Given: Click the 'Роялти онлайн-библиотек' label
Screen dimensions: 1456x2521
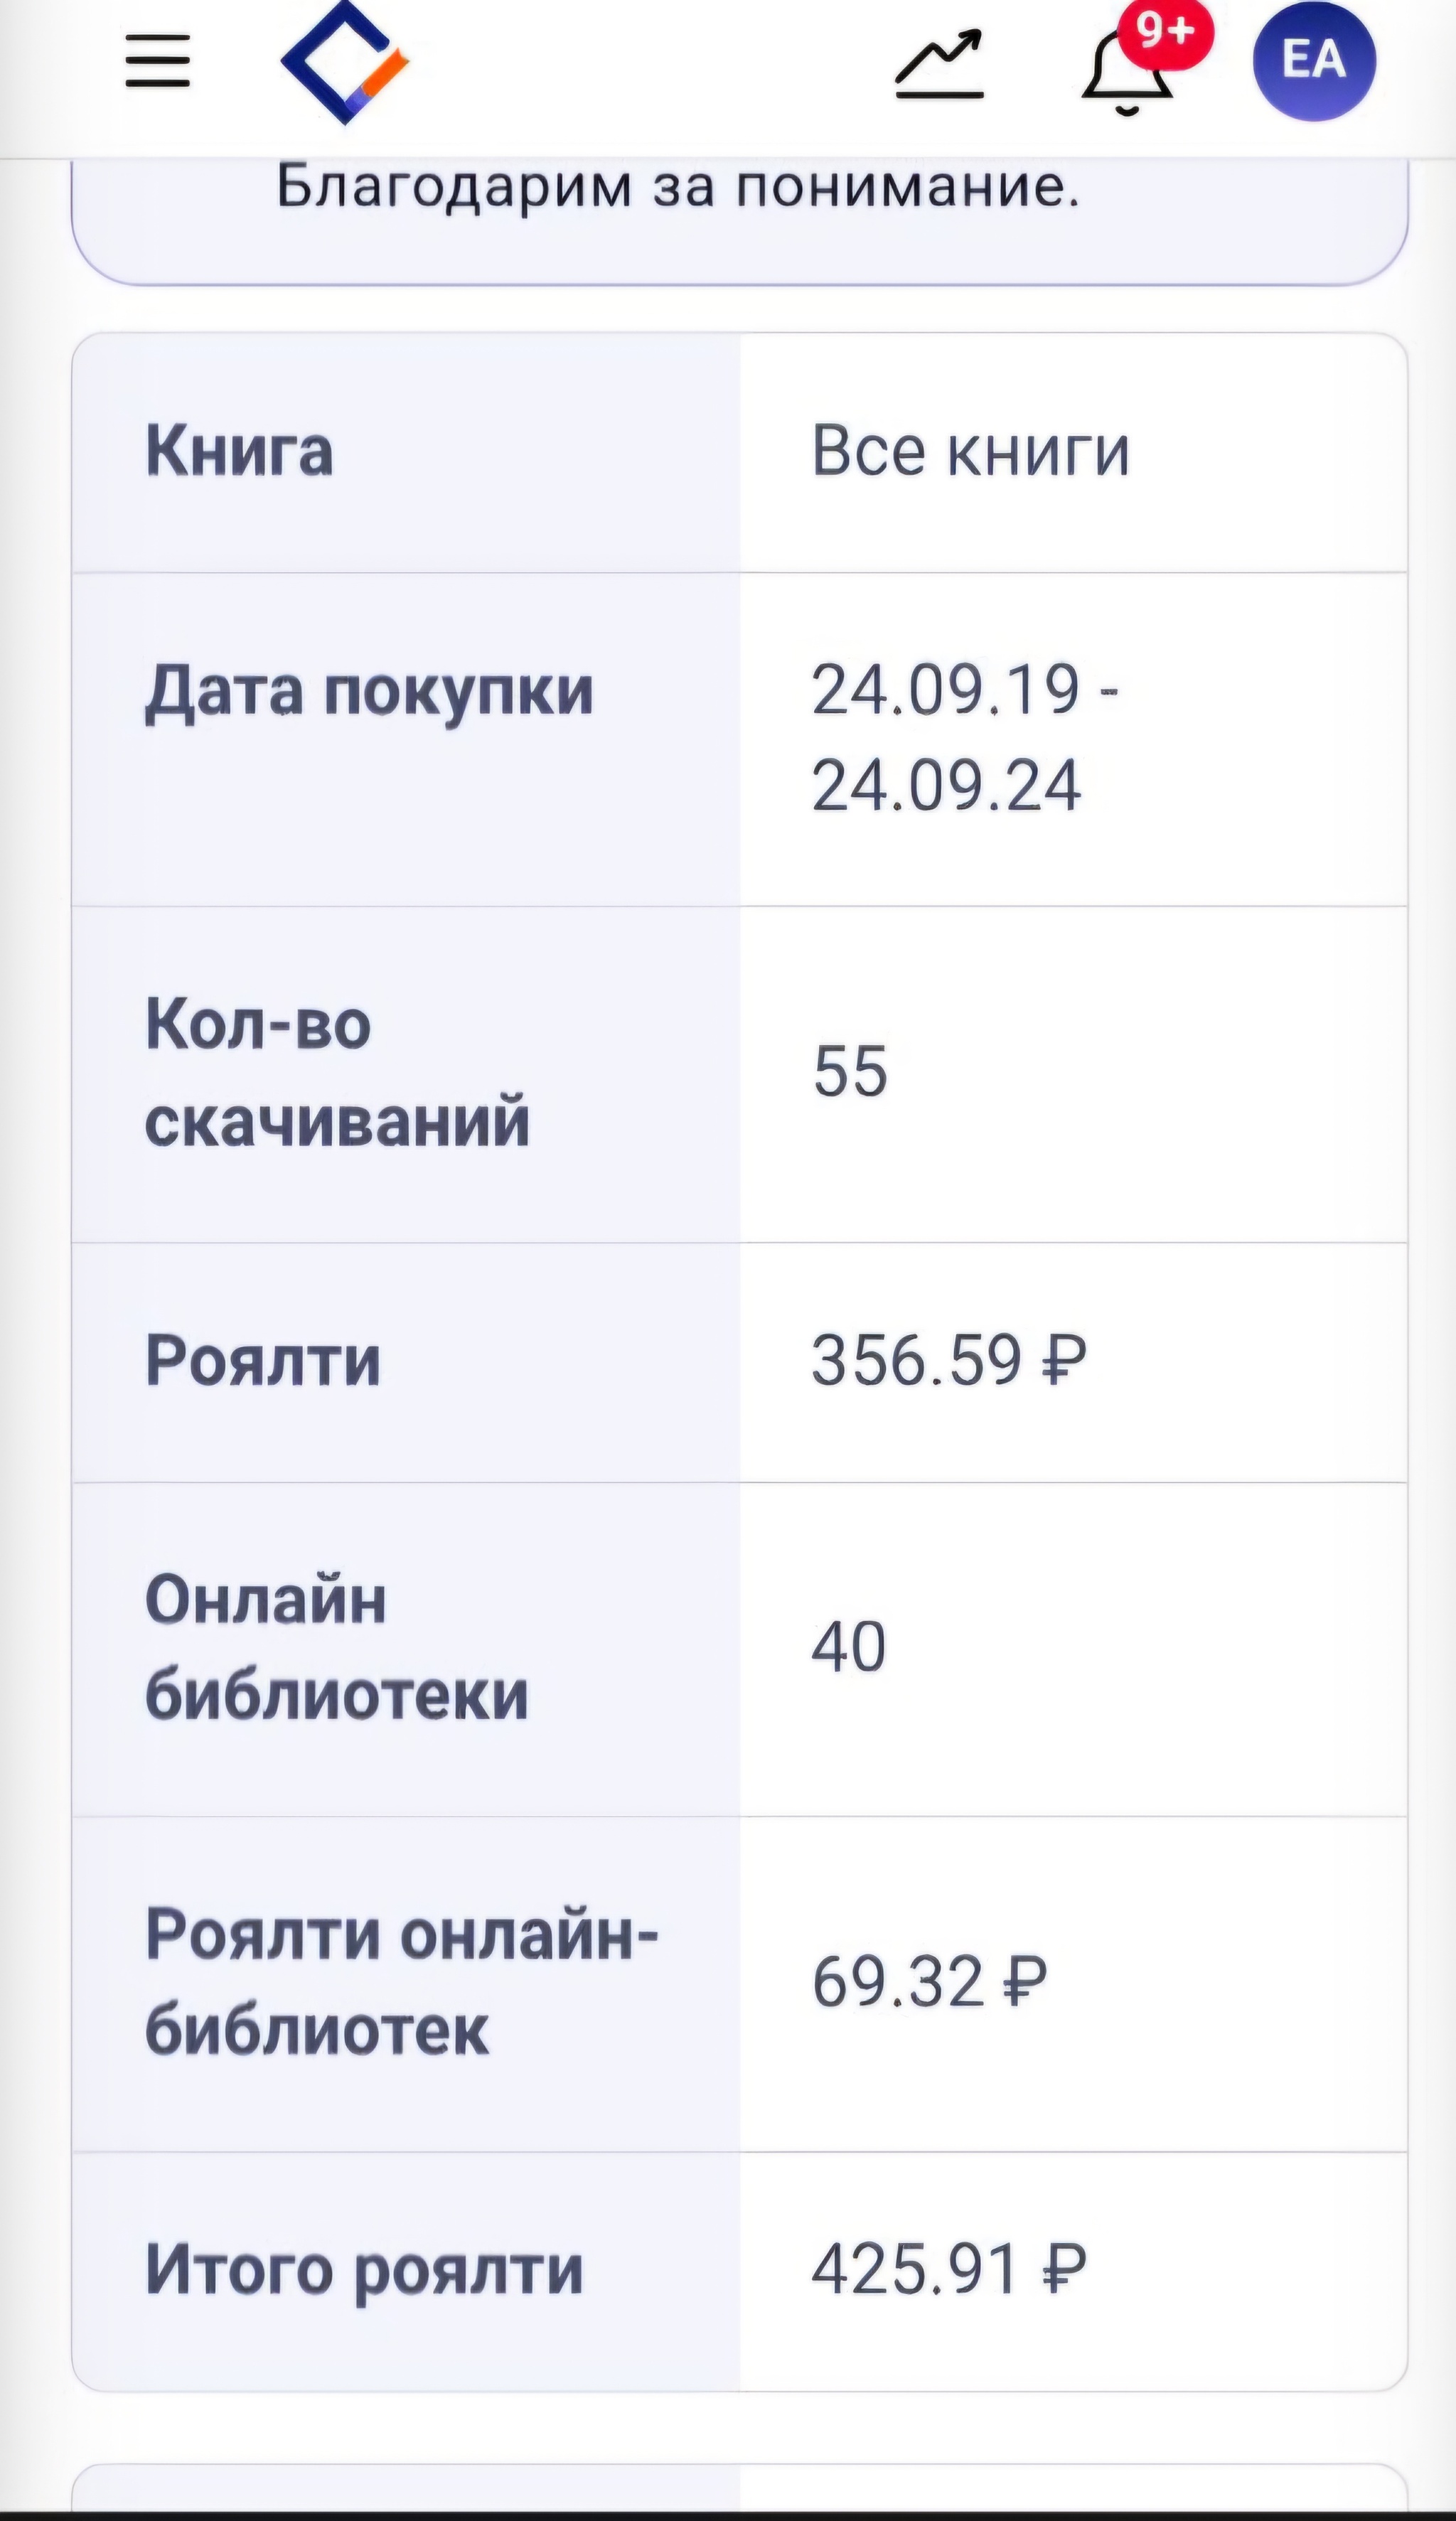Looking at the screenshot, I should [x=401, y=1982].
